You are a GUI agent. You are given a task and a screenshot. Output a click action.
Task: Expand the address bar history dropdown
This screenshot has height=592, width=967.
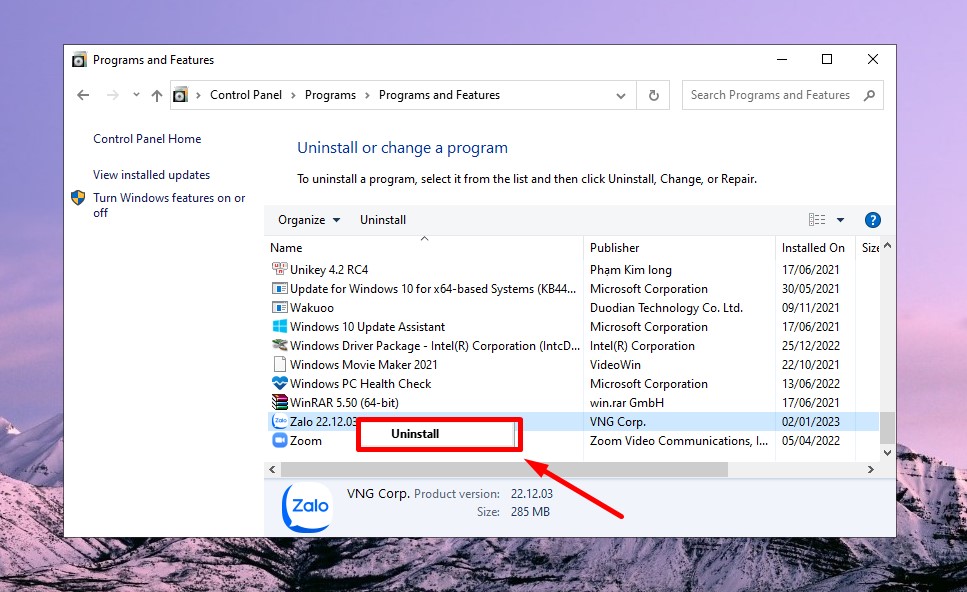(621, 96)
